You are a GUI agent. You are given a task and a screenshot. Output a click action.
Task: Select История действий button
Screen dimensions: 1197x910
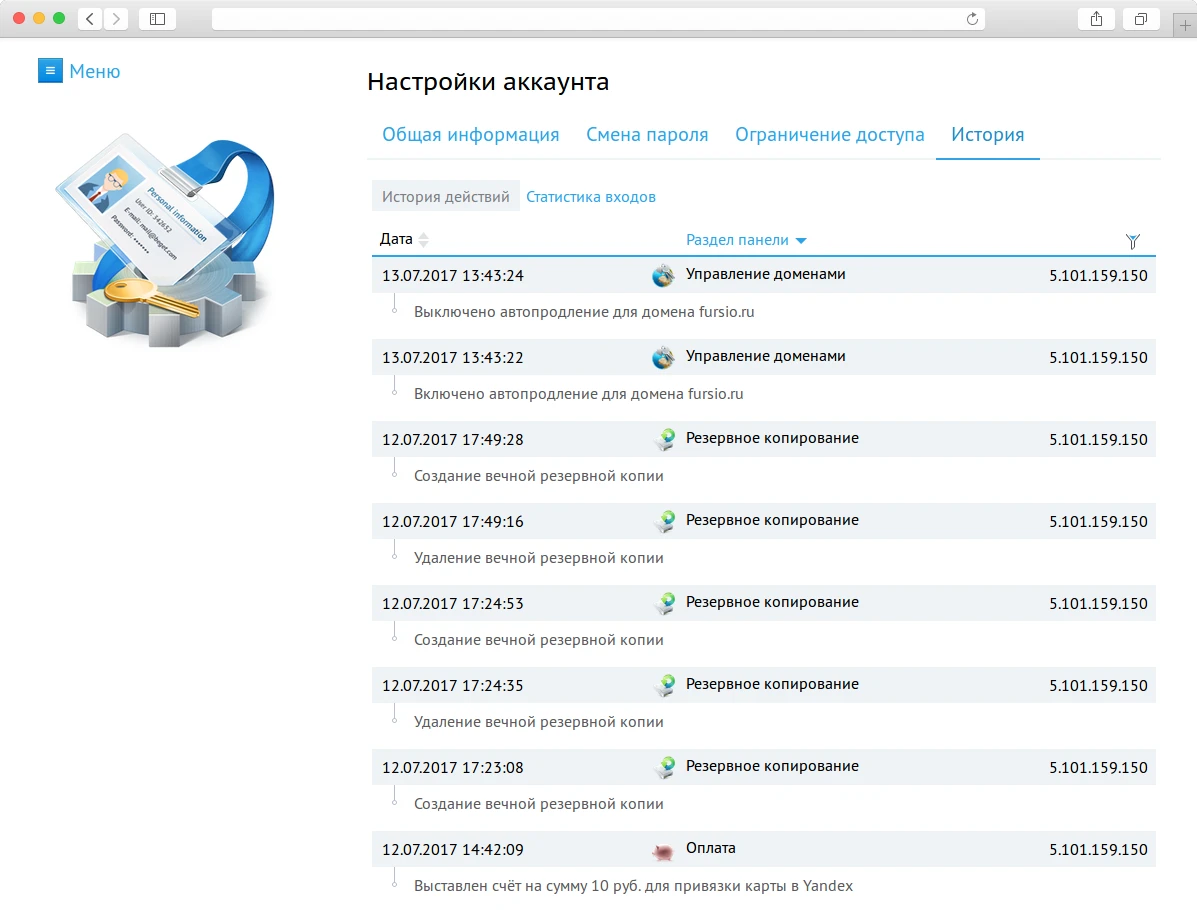[x=446, y=197]
